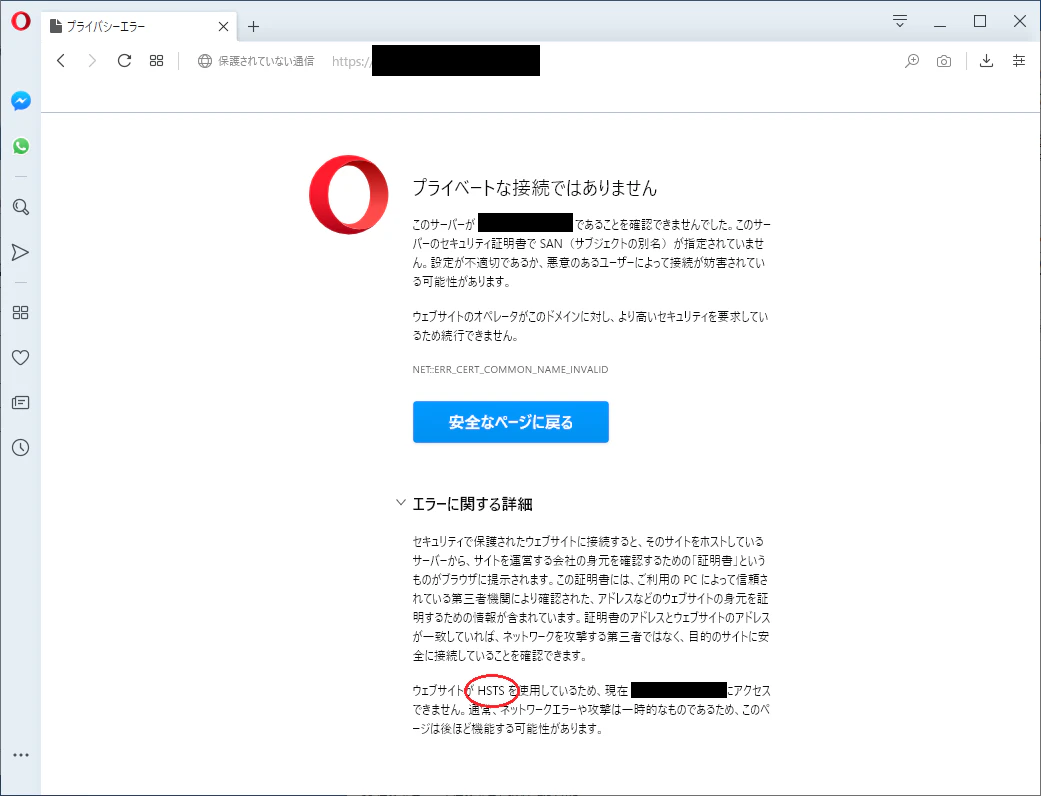Viewport: 1041px width, 796px height.
Task: Open the sidebar search tool
Action: tap(20, 207)
